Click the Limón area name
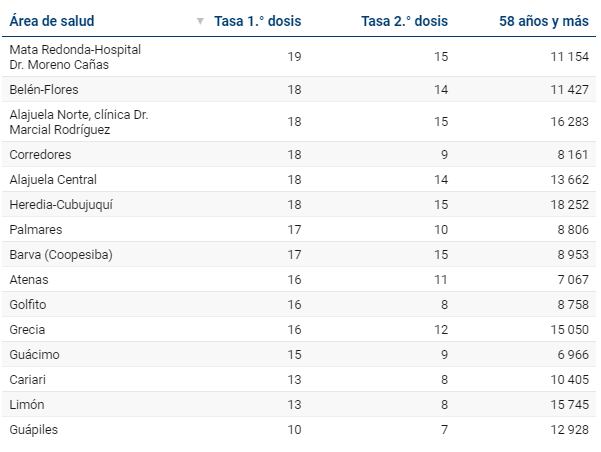The height and width of the screenshot is (452, 601). [27, 405]
